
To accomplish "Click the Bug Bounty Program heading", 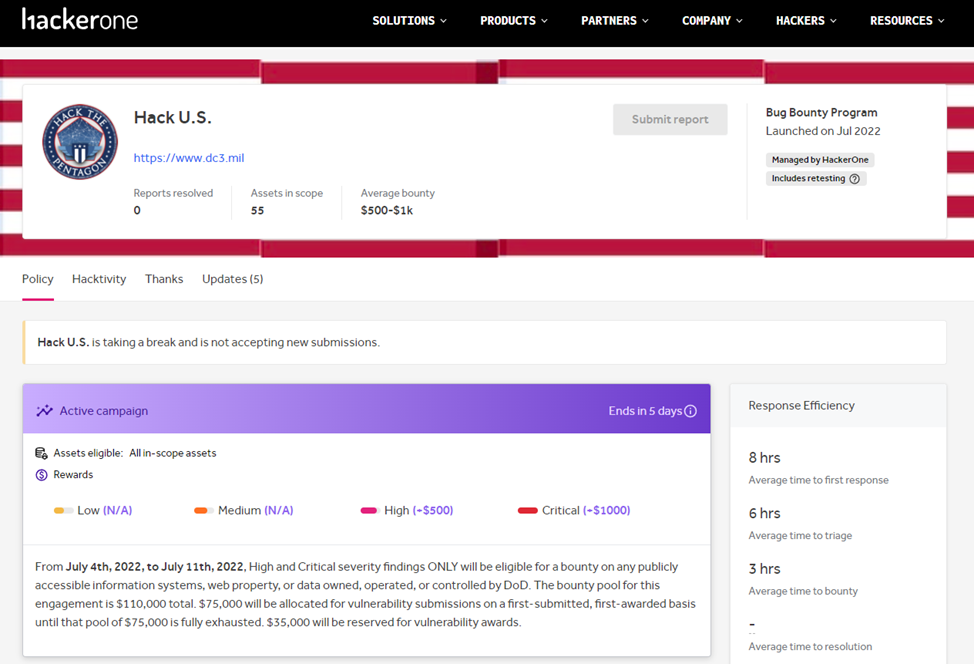I will (x=821, y=112).
